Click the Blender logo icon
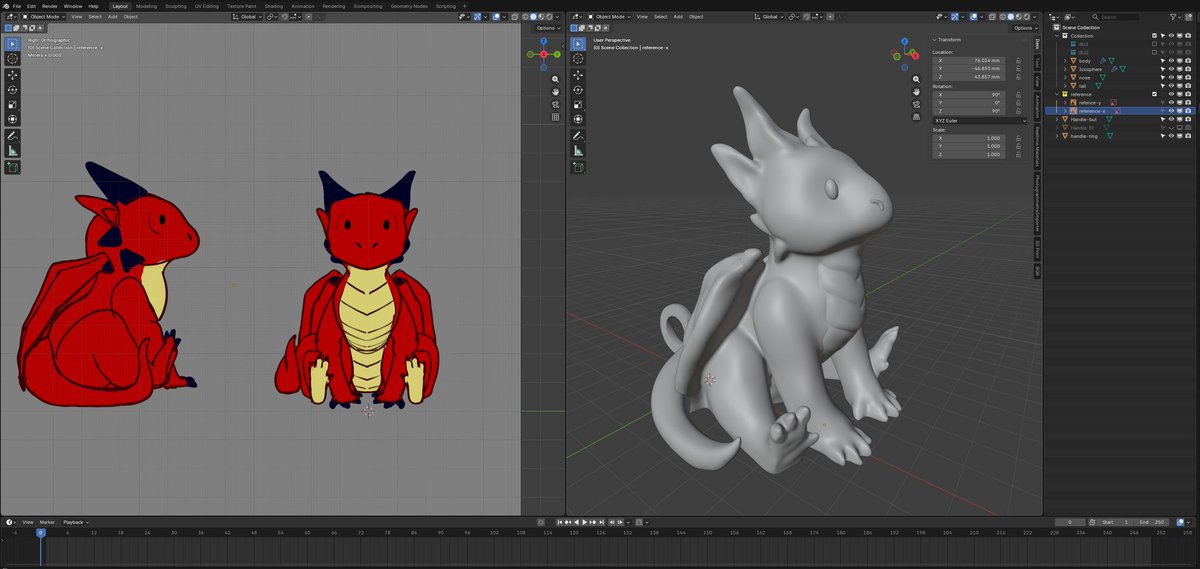Viewport: 1200px width, 569px height. coord(5,6)
